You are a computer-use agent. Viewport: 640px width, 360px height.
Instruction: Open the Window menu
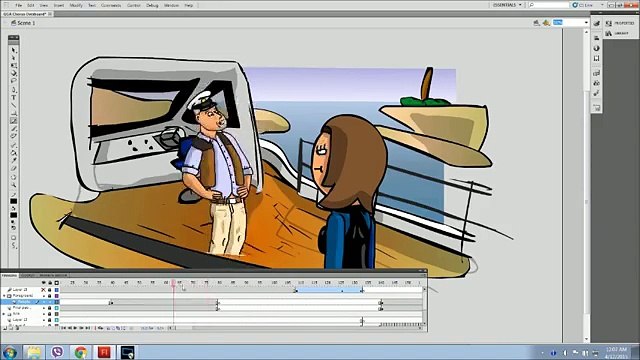click(x=171, y=5)
